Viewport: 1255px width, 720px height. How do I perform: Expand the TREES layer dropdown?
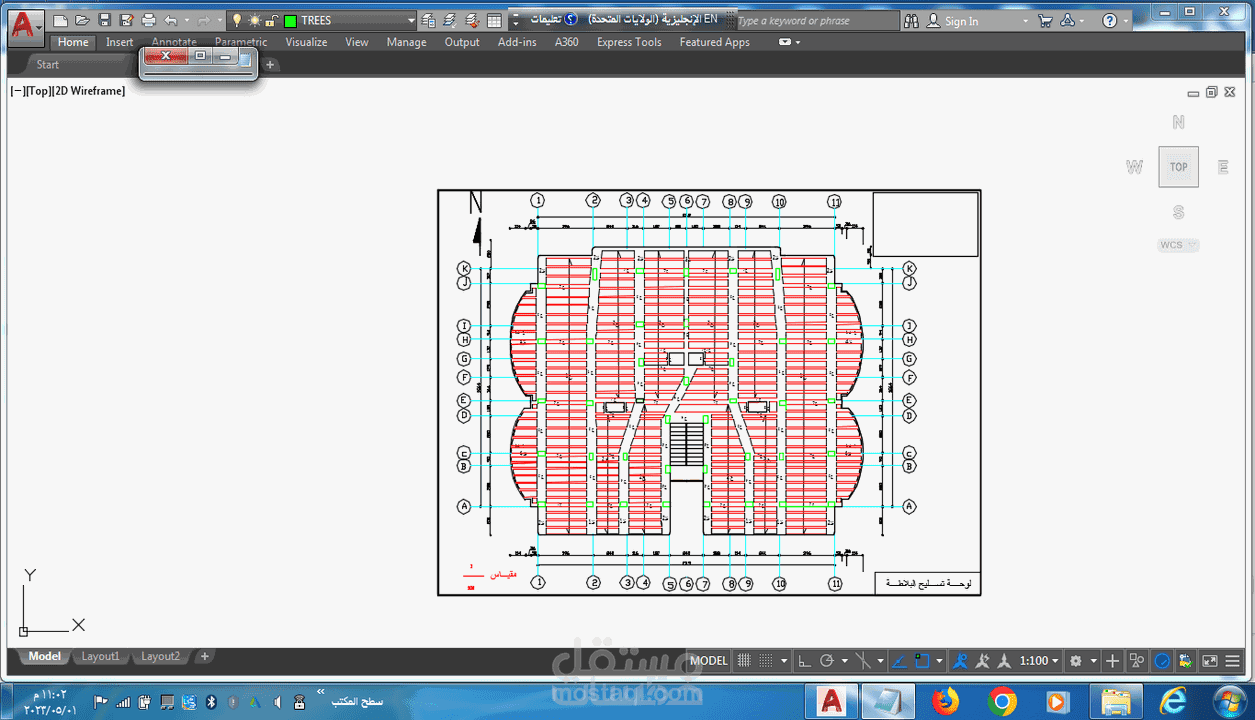tap(411, 20)
